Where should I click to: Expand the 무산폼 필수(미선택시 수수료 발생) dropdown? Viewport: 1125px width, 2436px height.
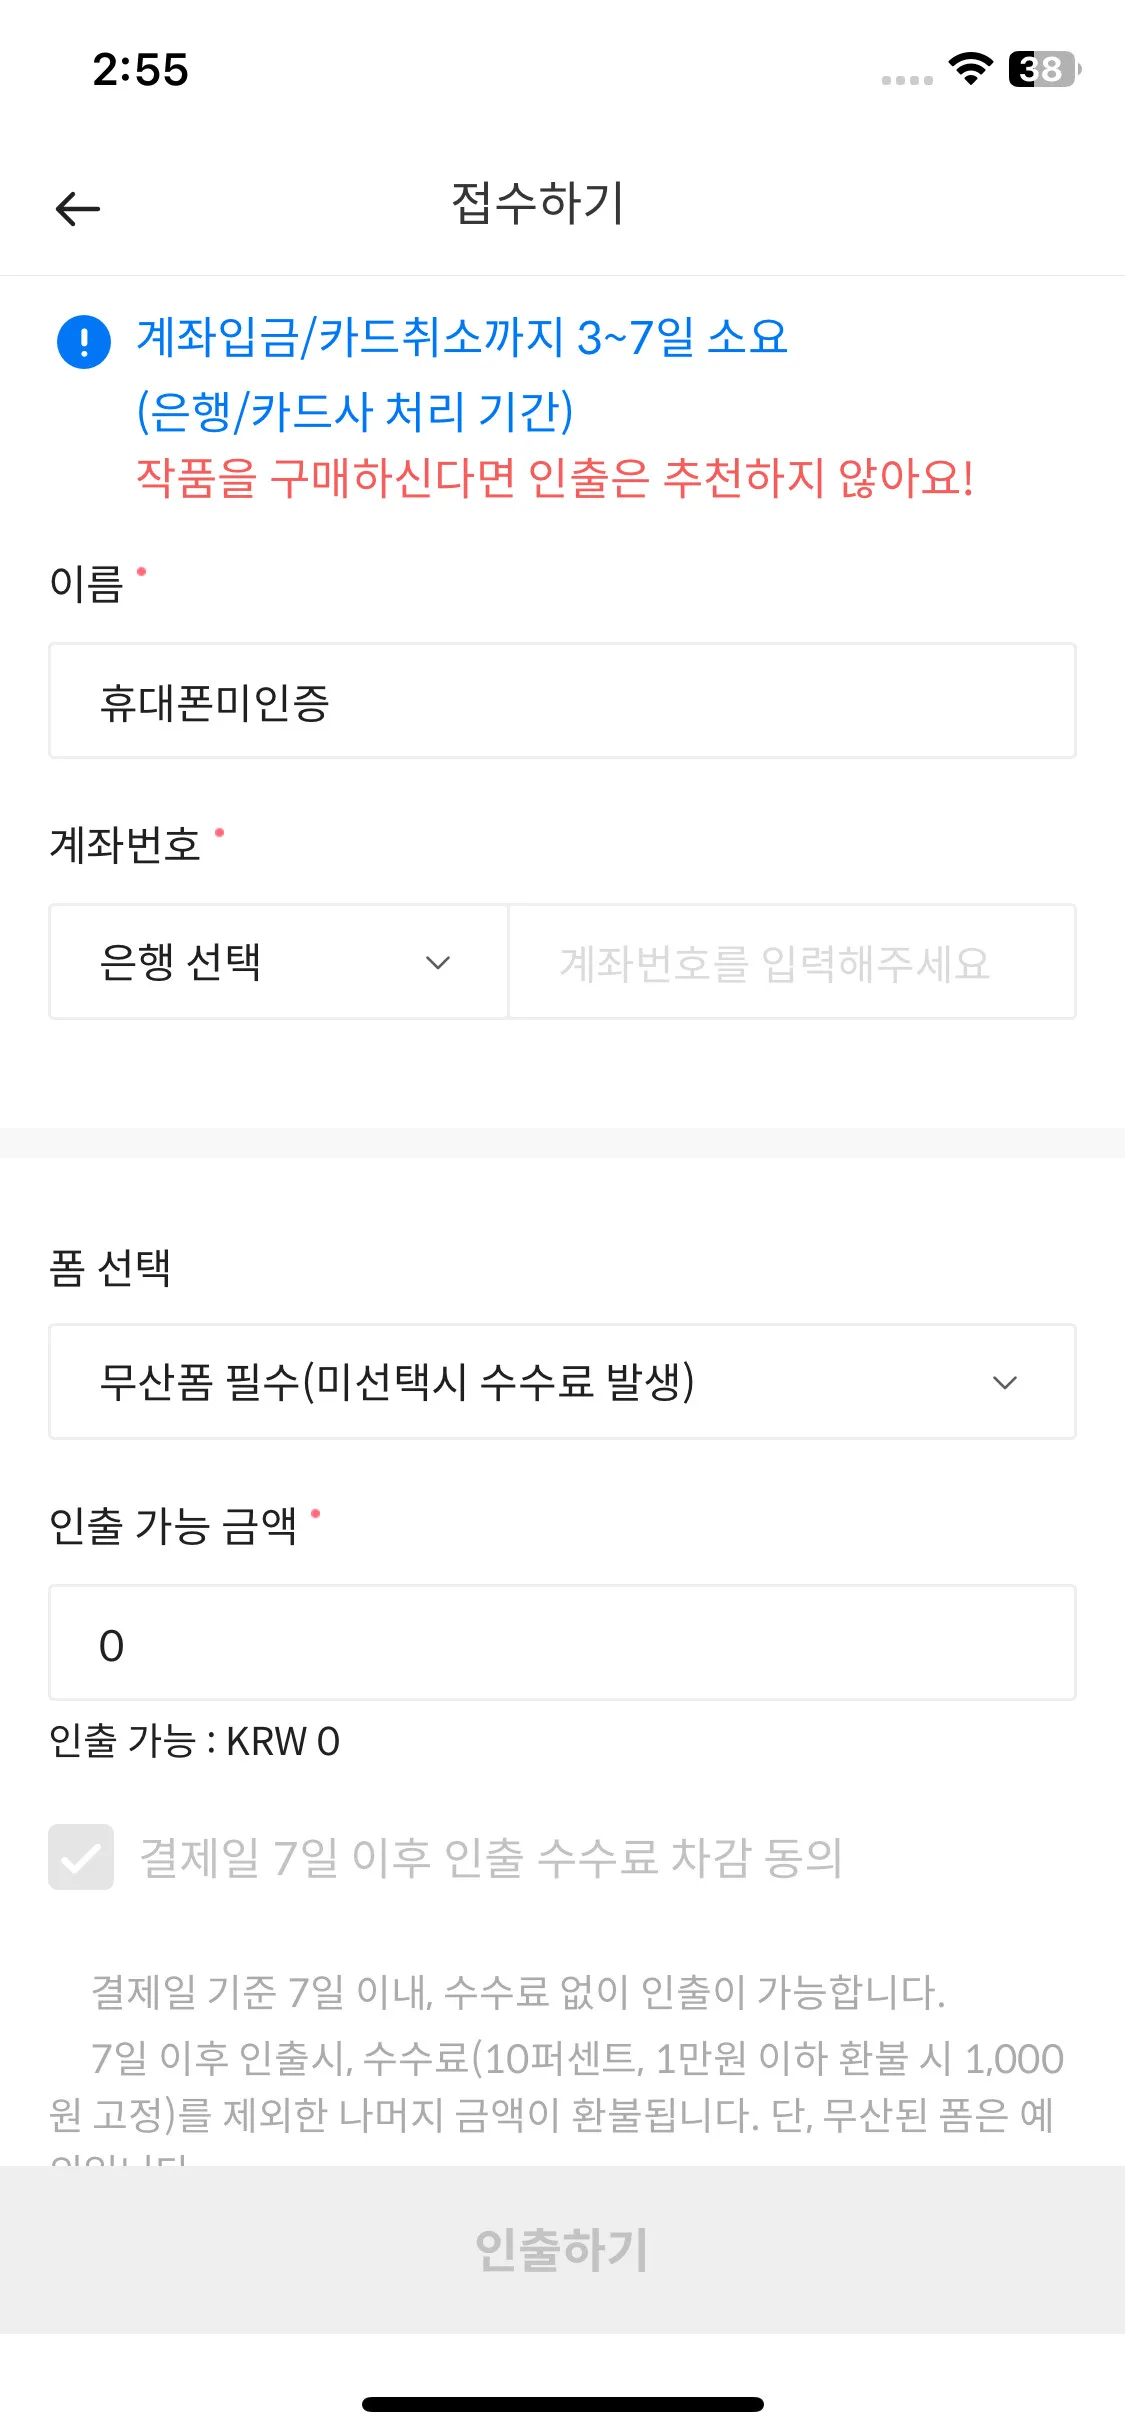[562, 1382]
